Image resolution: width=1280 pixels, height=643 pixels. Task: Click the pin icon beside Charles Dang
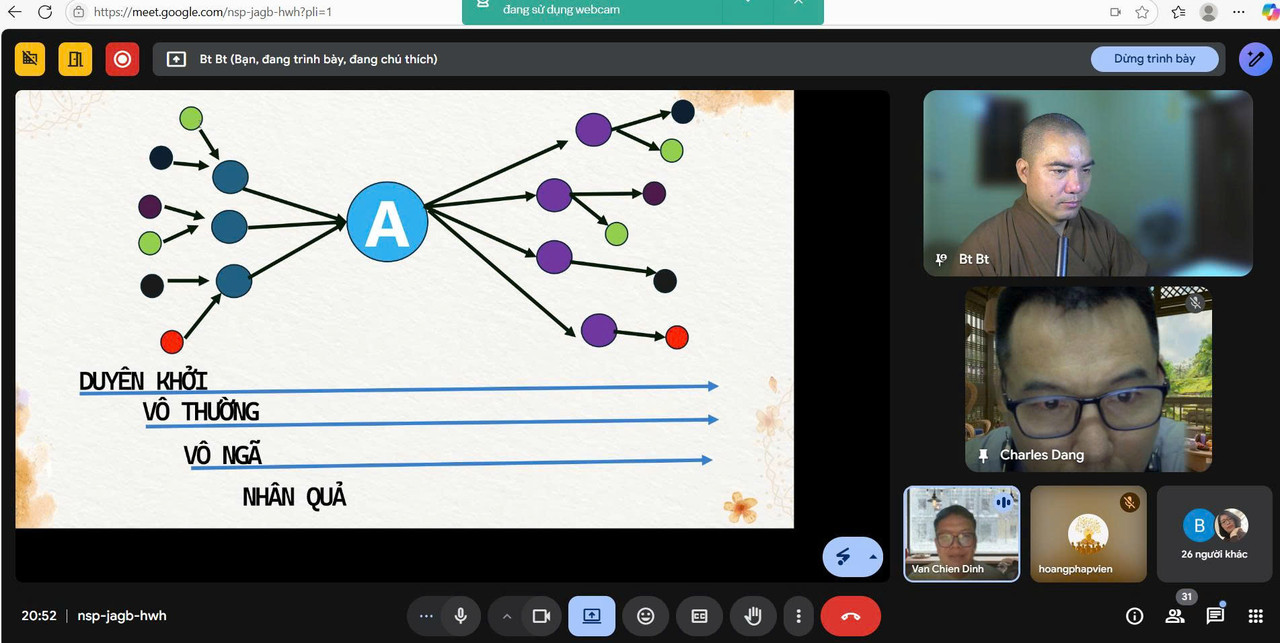(983, 455)
